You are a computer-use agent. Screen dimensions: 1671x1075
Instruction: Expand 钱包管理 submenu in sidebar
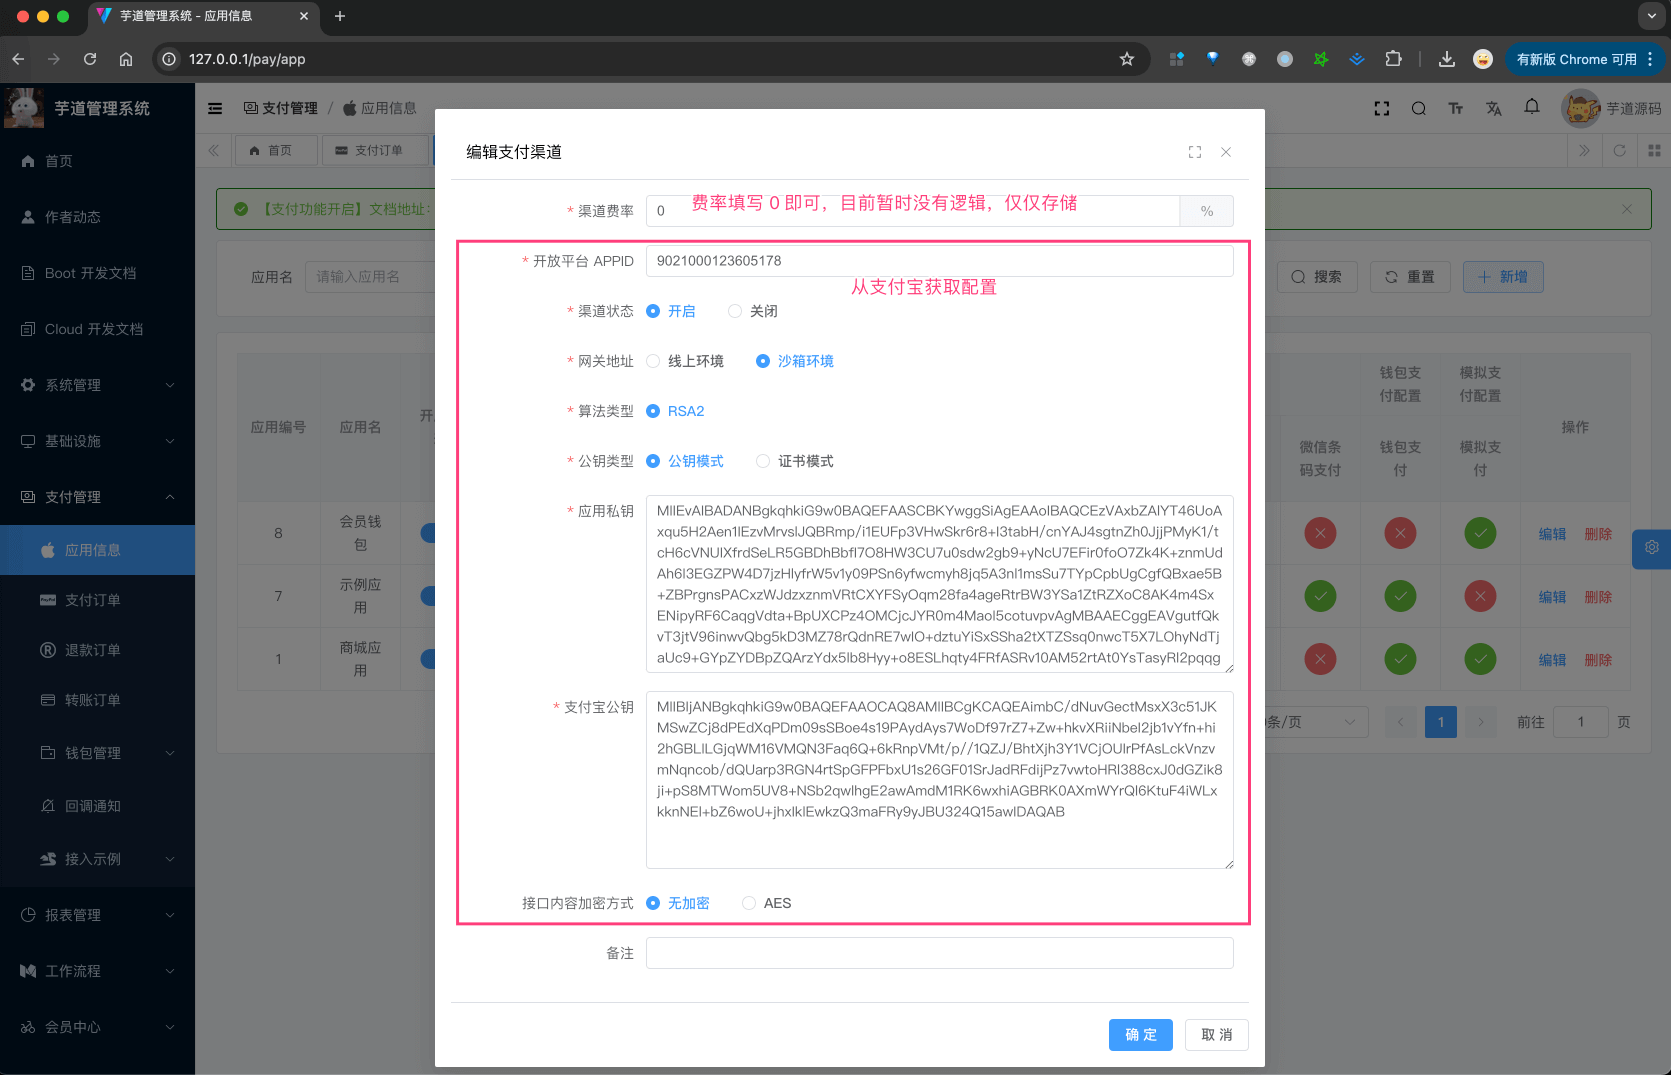tap(105, 753)
